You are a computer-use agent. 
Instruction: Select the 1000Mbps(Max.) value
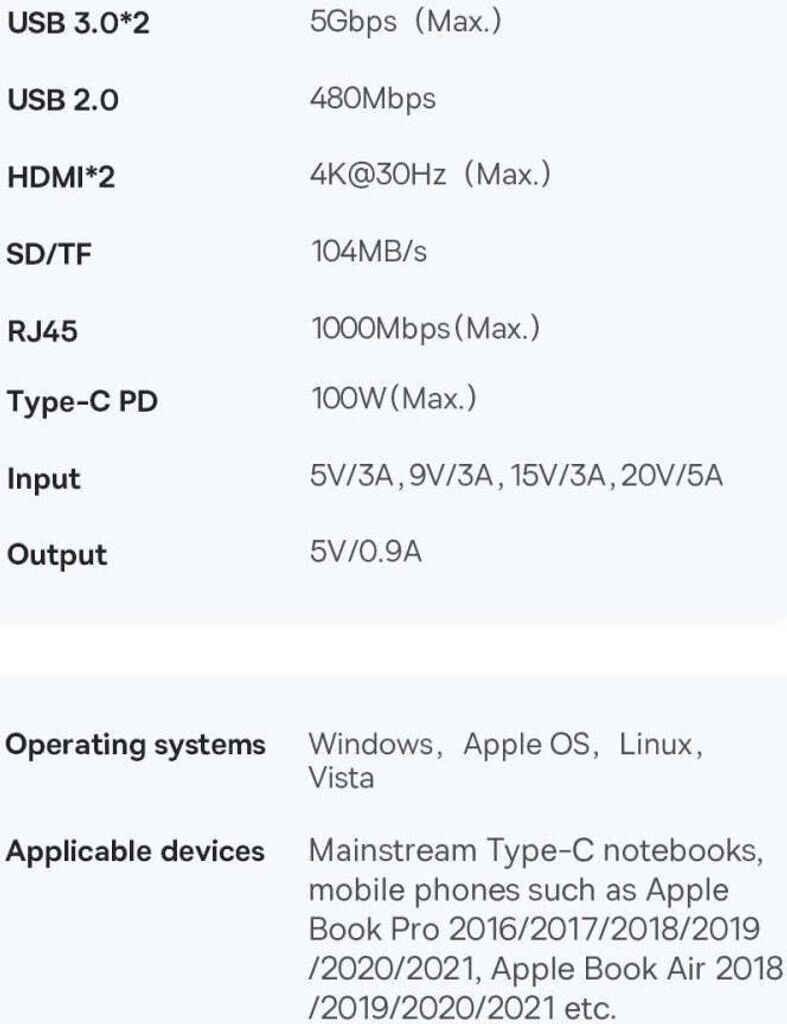[x=425, y=328]
